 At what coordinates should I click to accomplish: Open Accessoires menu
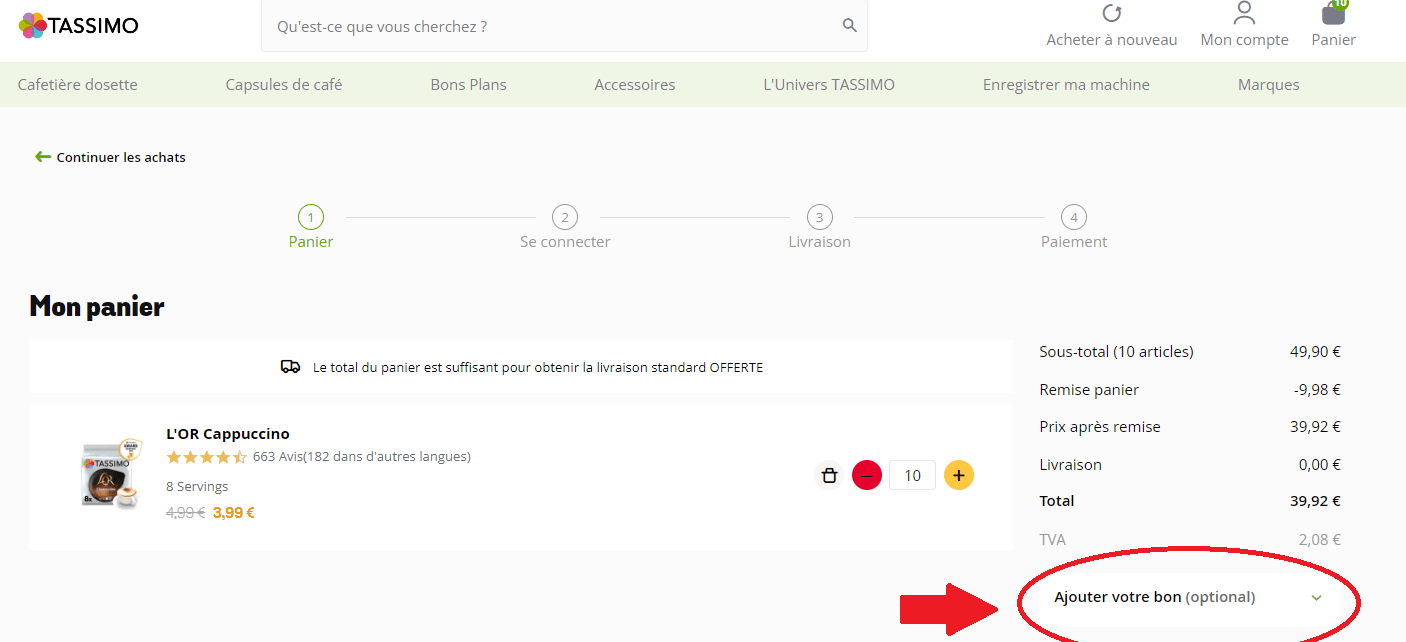click(635, 85)
